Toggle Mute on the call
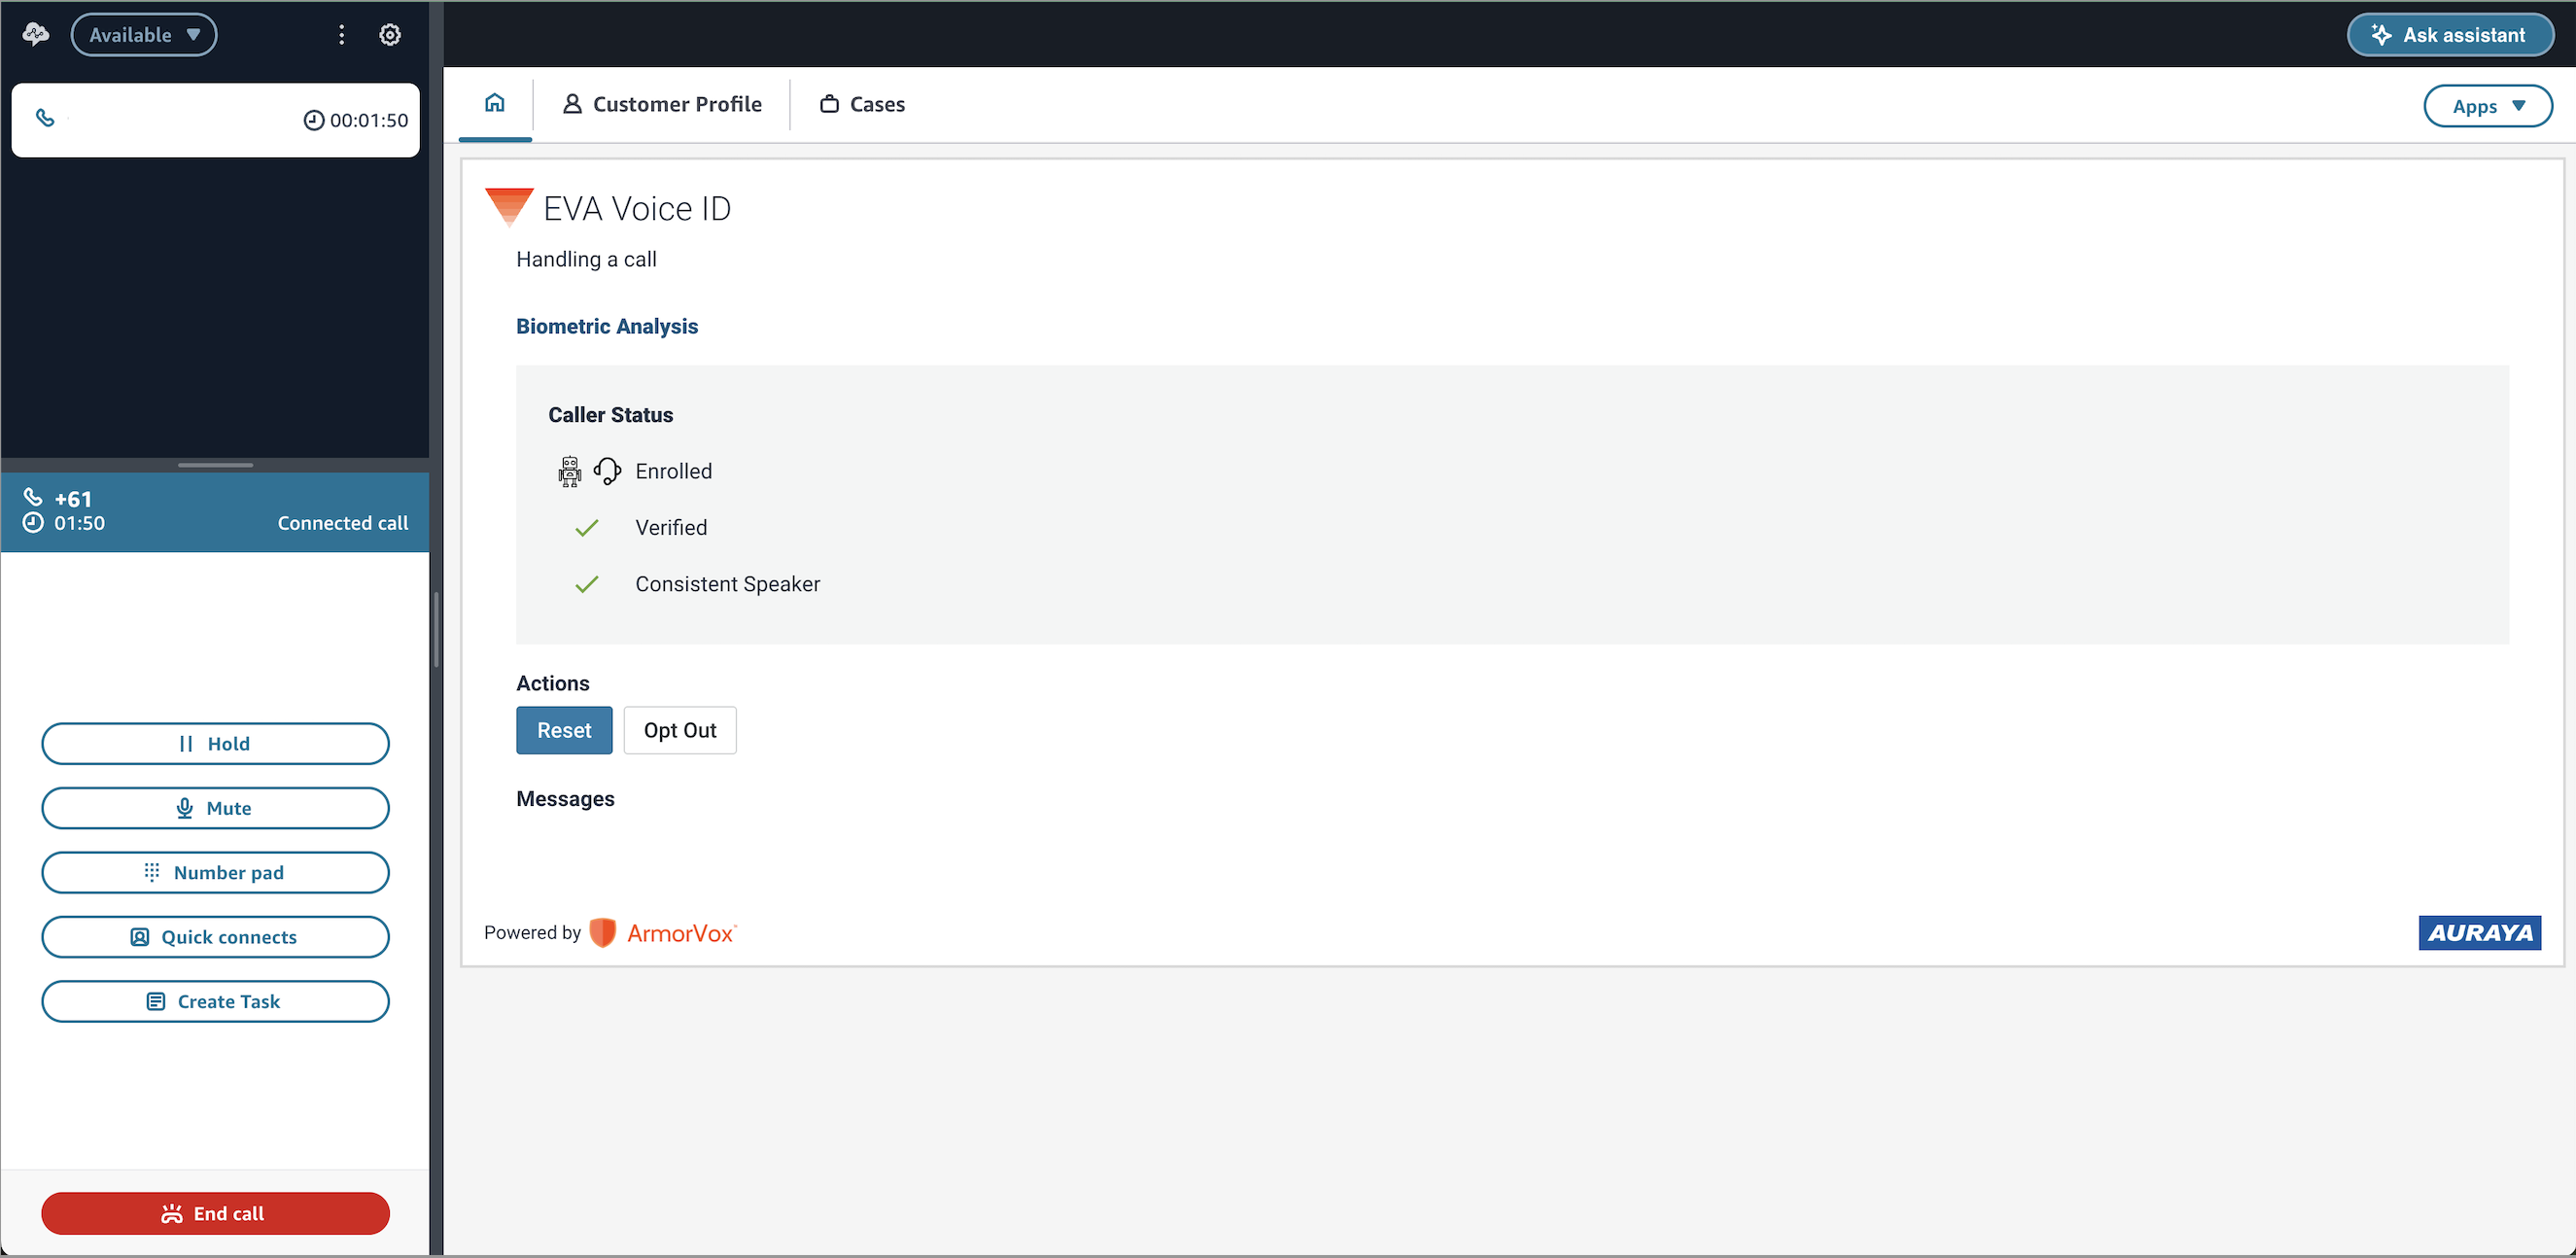The height and width of the screenshot is (1258, 2576). tap(215, 808)
